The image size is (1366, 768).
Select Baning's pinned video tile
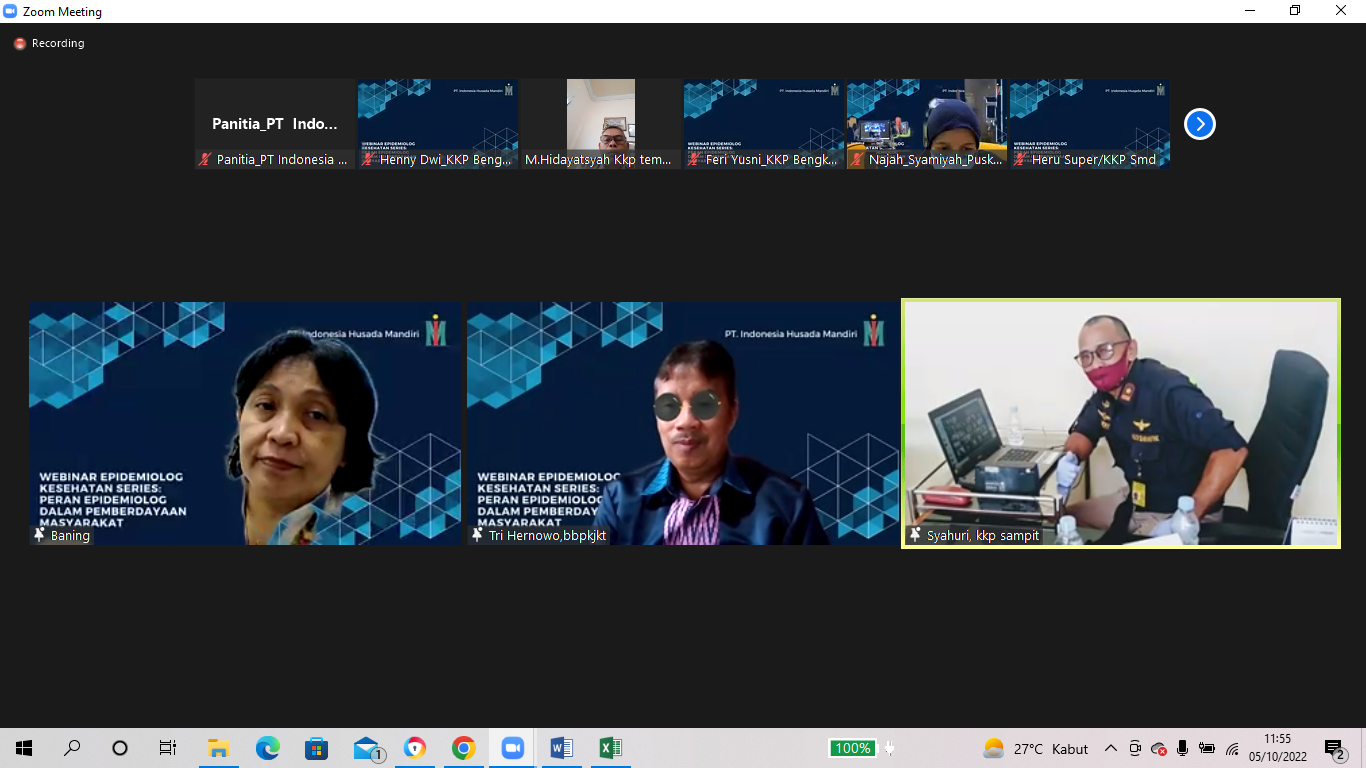point(245,424)
